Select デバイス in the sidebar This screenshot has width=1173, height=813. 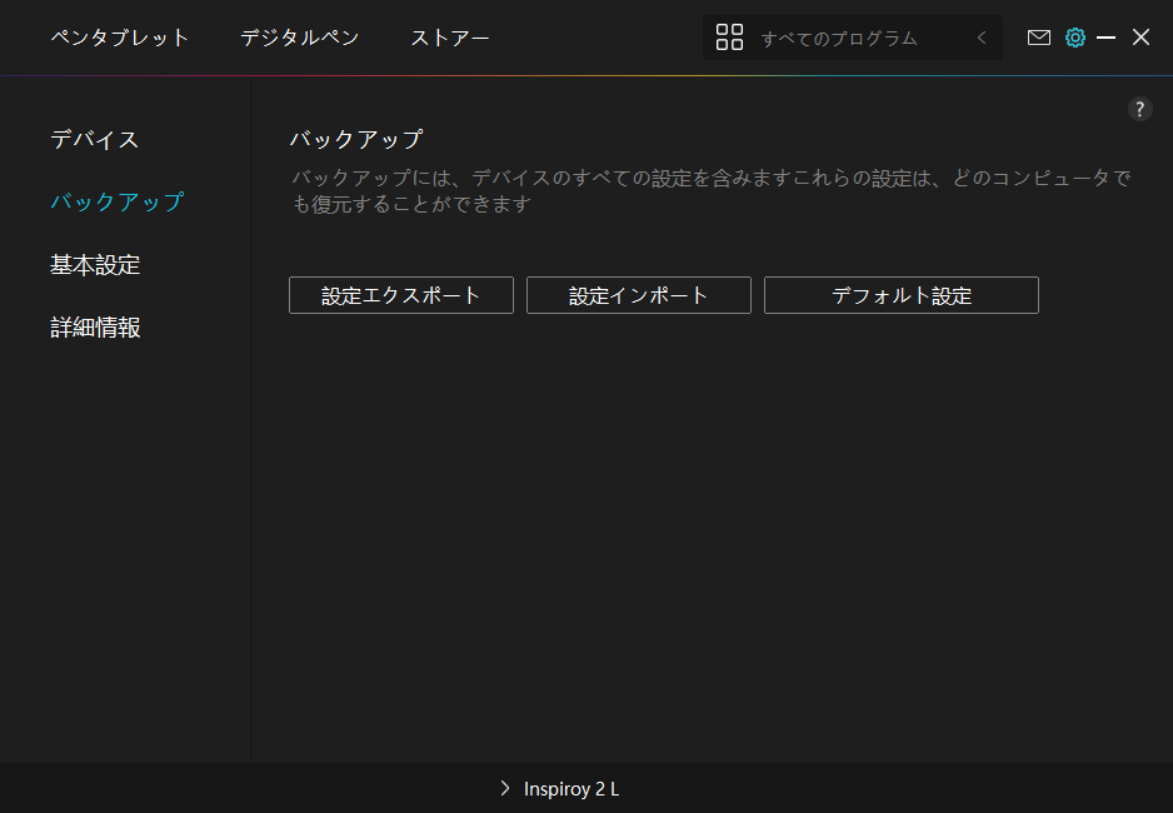95,139
